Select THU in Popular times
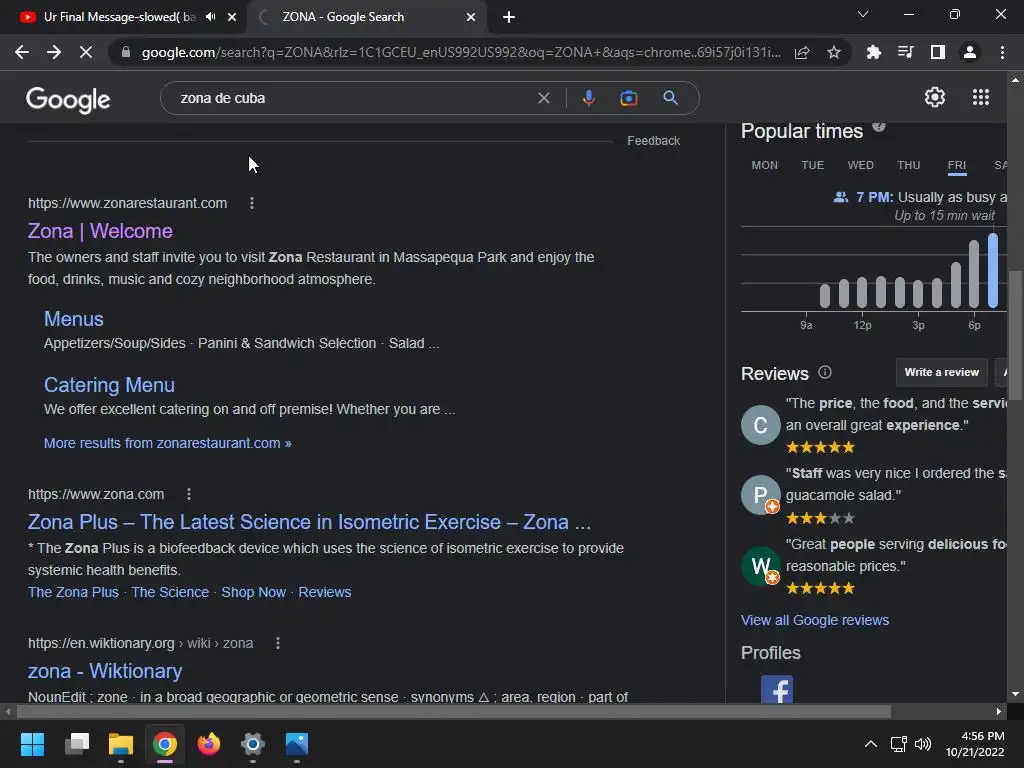The width and height of the screenshot is (1024, 768). pyautogui.click(x=908, y=165)
